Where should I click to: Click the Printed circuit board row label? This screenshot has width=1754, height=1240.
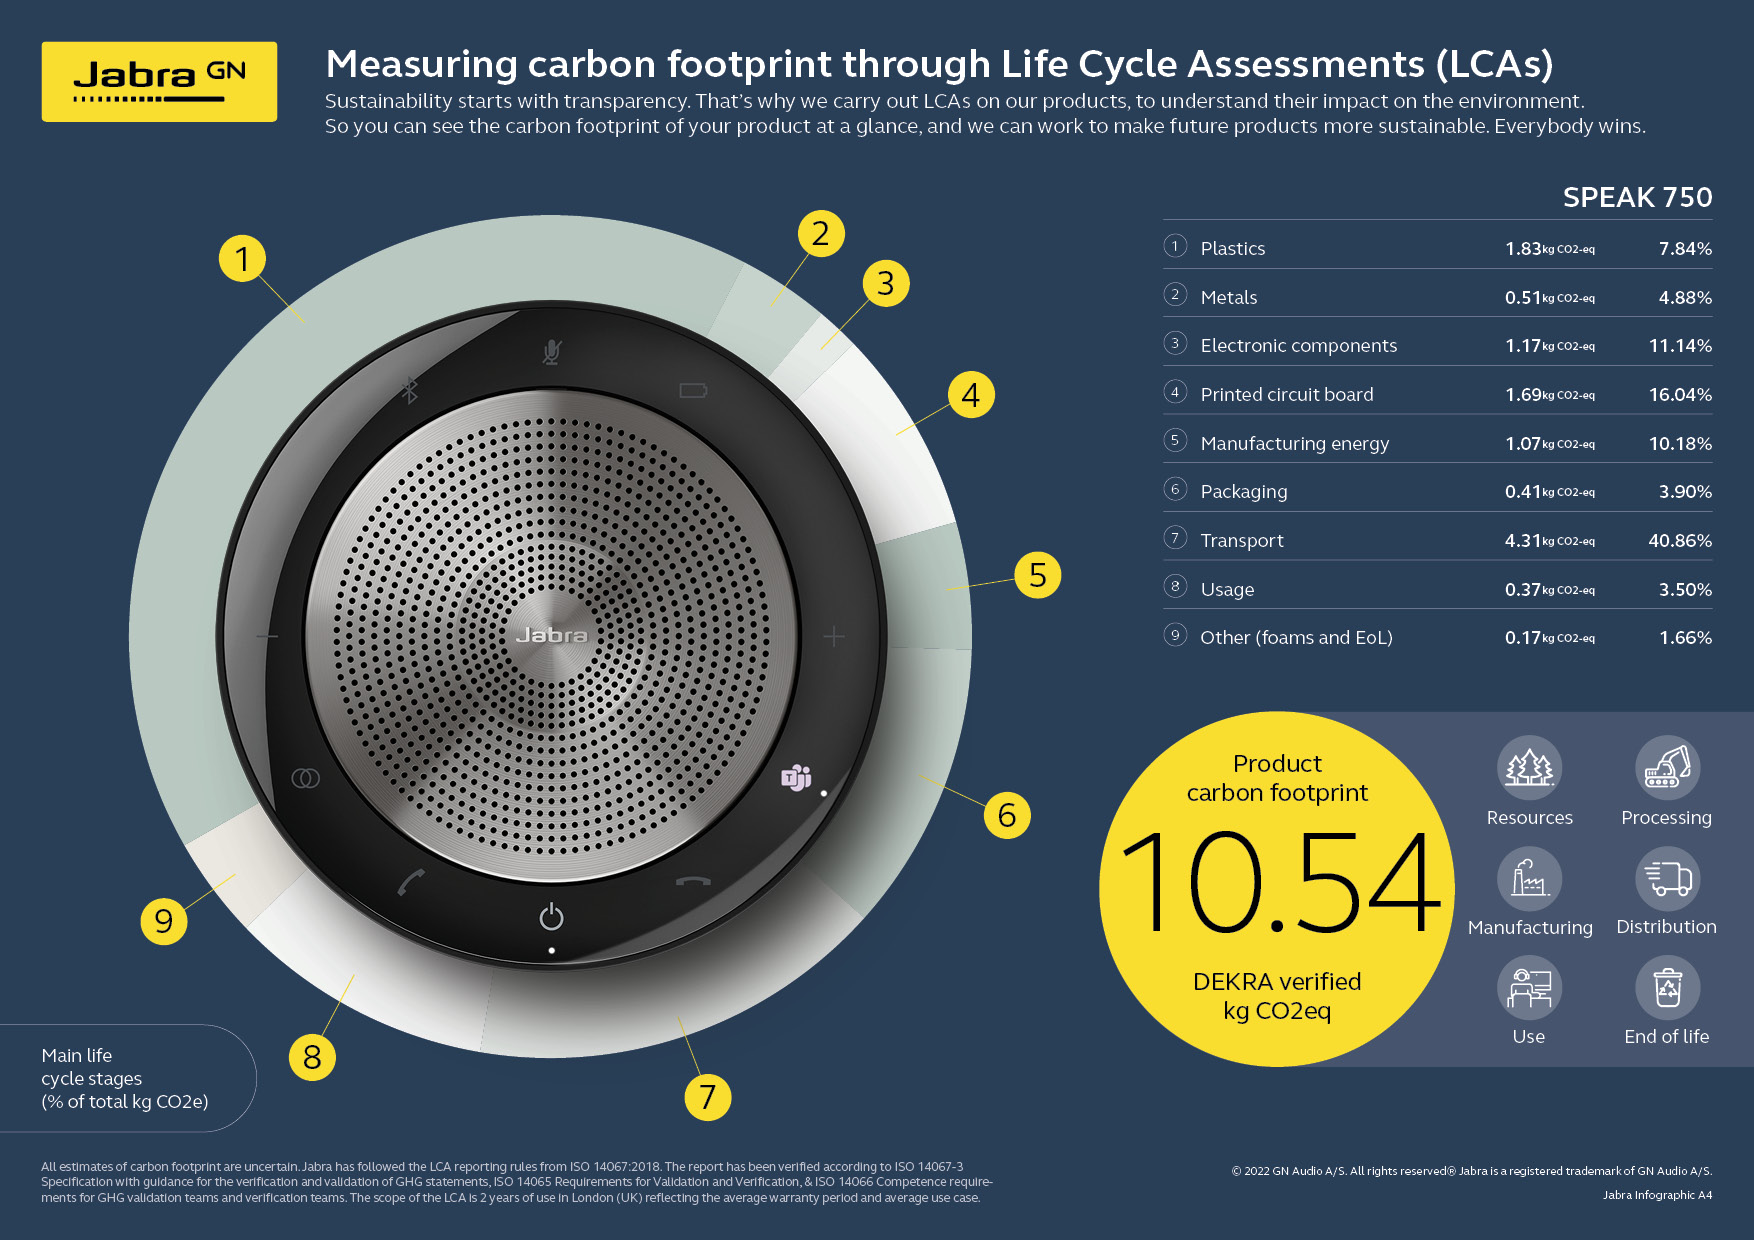pos(1287,394)
